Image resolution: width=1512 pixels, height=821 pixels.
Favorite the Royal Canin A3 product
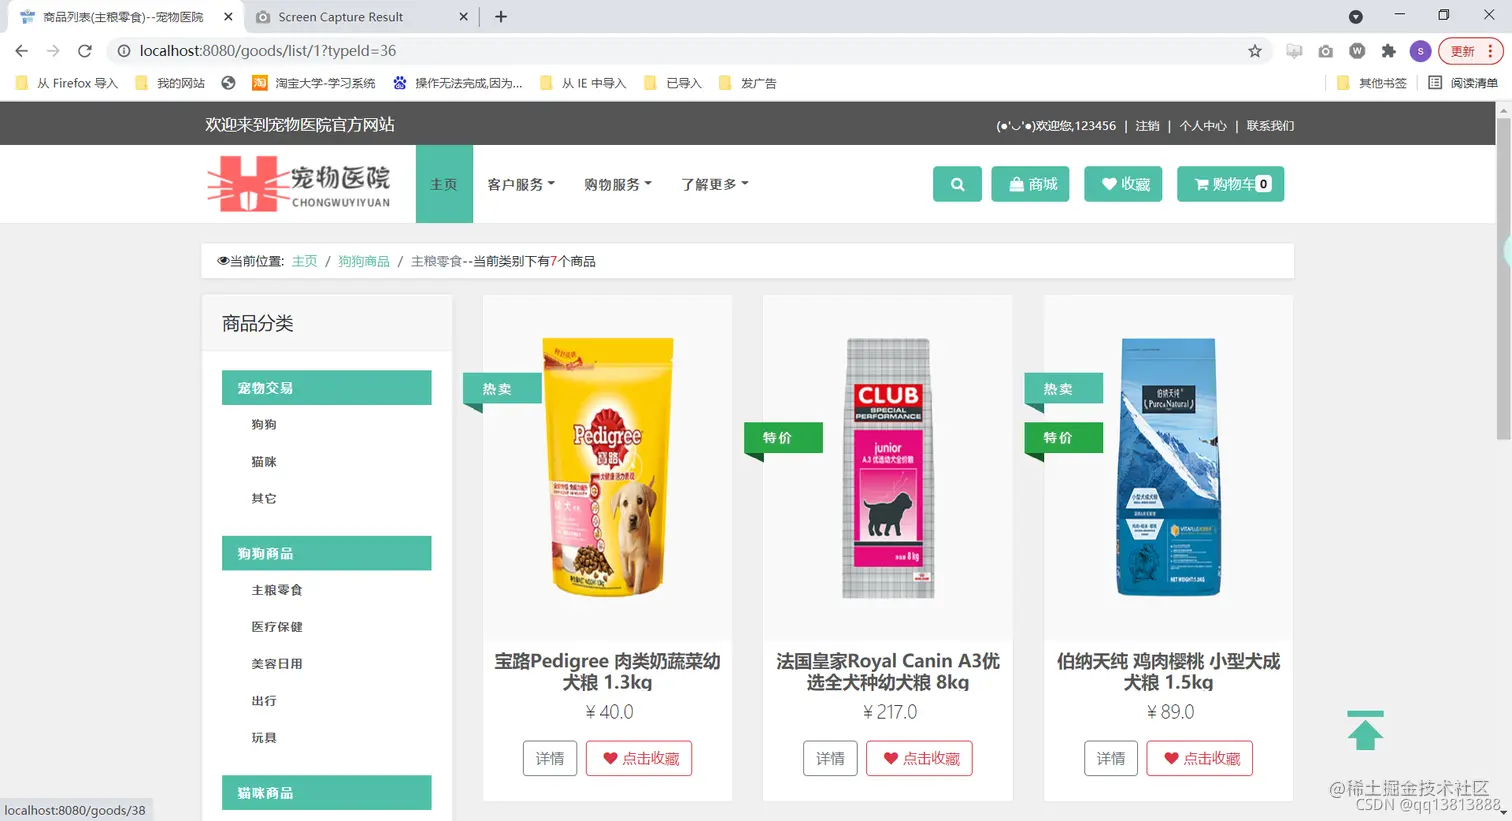point(919,758)
